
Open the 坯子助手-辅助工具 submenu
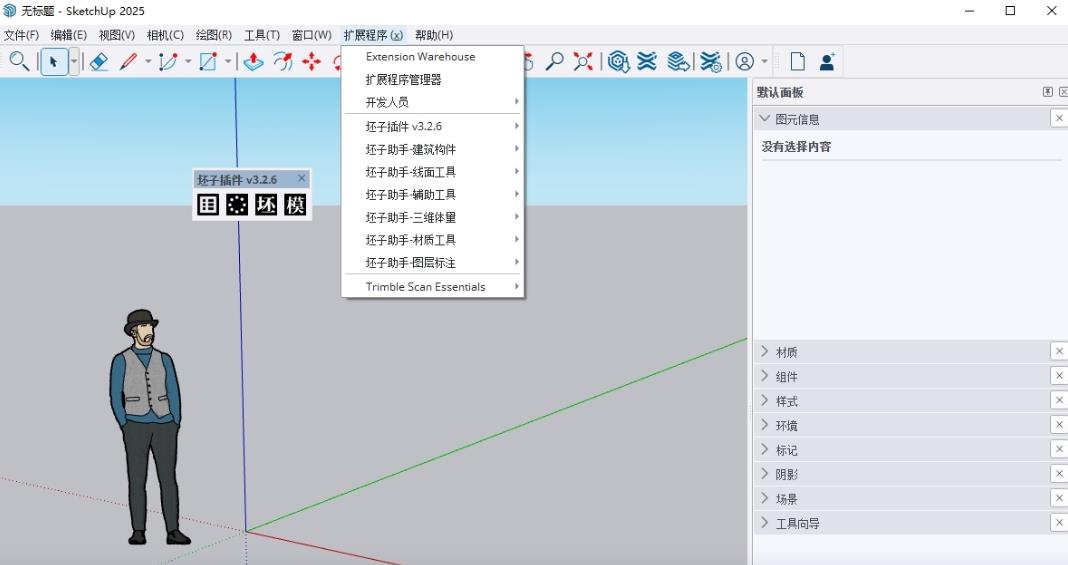point(433,195)
